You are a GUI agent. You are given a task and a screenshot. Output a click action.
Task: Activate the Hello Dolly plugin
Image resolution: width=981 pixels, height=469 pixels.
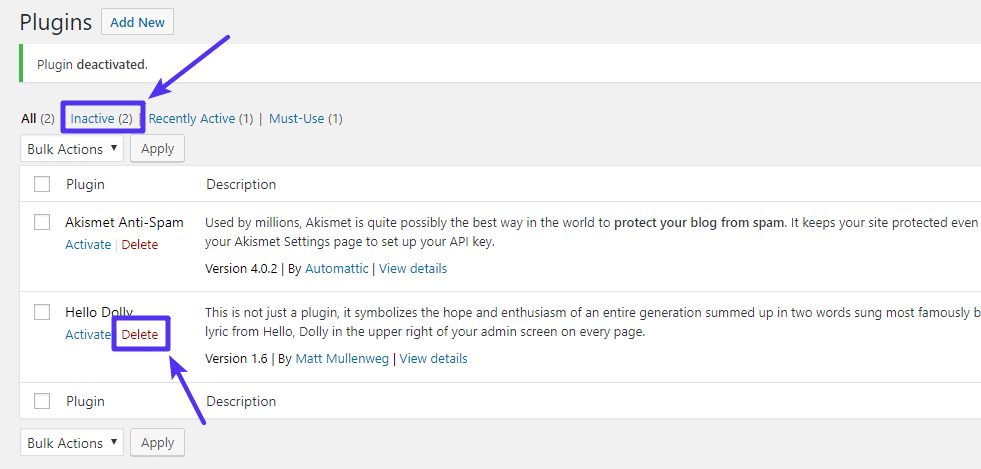click(88, 335)
